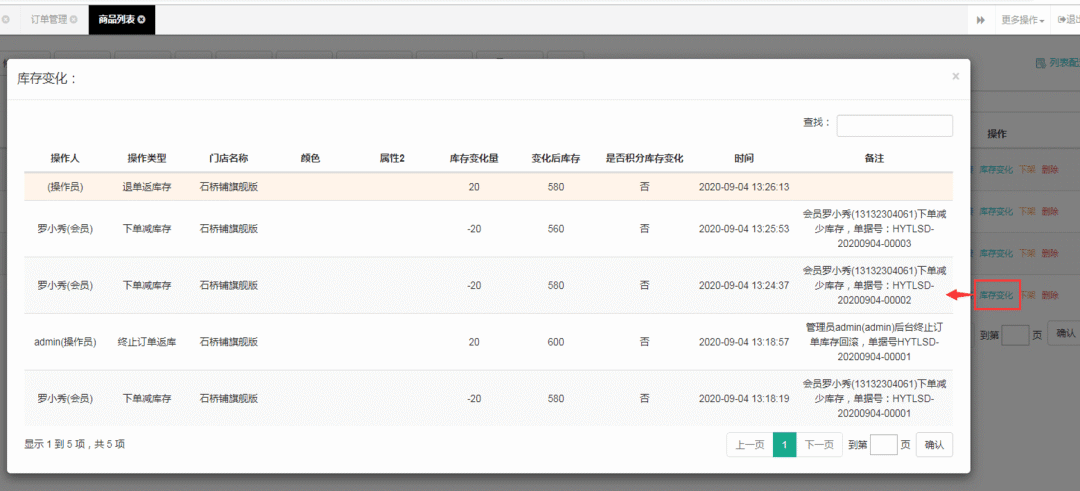The width and height of the screenshot is (1080, 491).
Task: Sort by the 操作人 column header
Action: pos(65,159)
